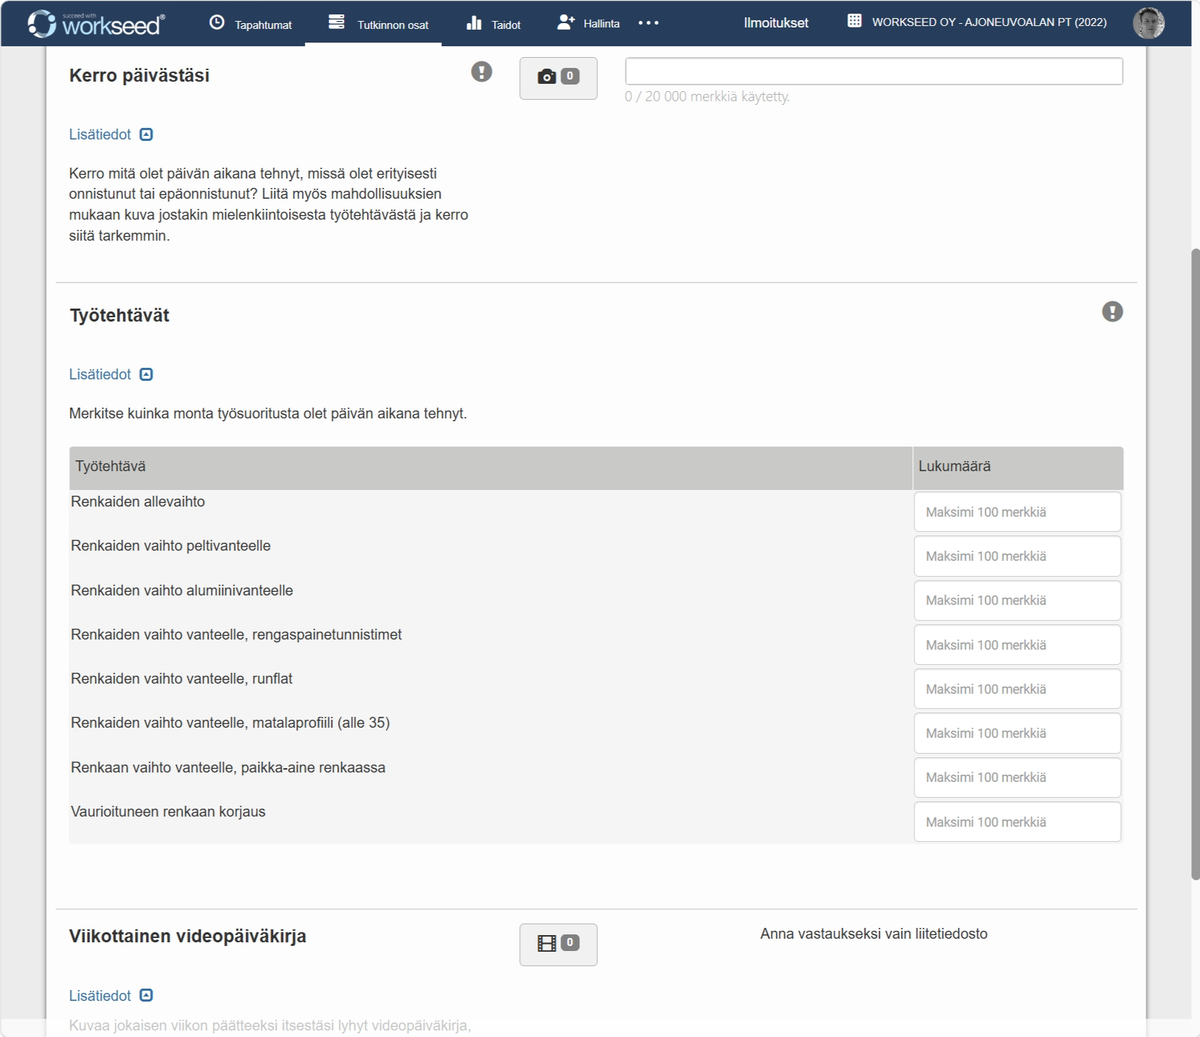1200x1037 pixels.
Task: Click the quantity field for paikka-aine renkaassa row
Action: [1017, 777]
